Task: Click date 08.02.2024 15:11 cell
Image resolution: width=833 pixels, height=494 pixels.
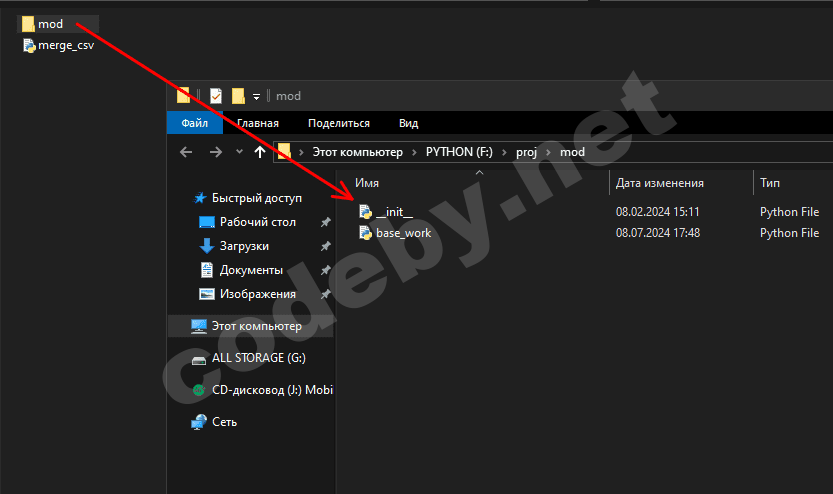Action: pyautogui.click(x=658, y=212)
